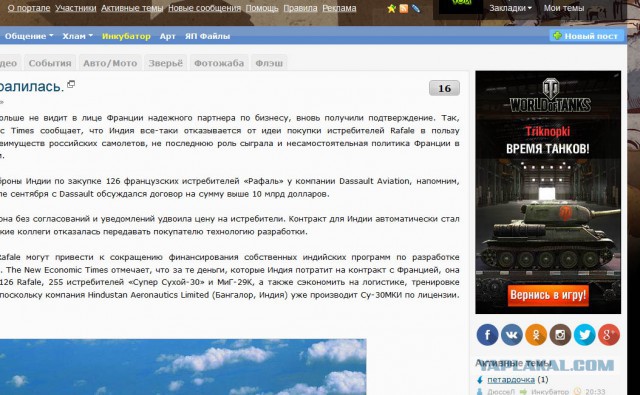The image size is (640, 395).
Task: Open the Instagram social icon
Action: [560, 335]
